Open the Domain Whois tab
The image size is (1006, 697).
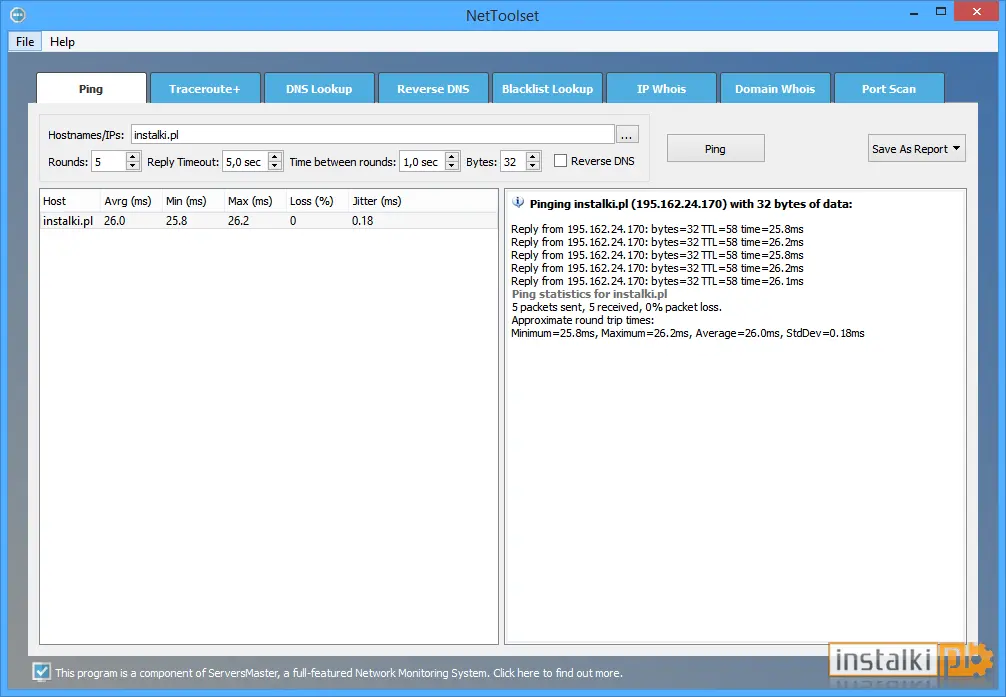[x=775, y=89]
